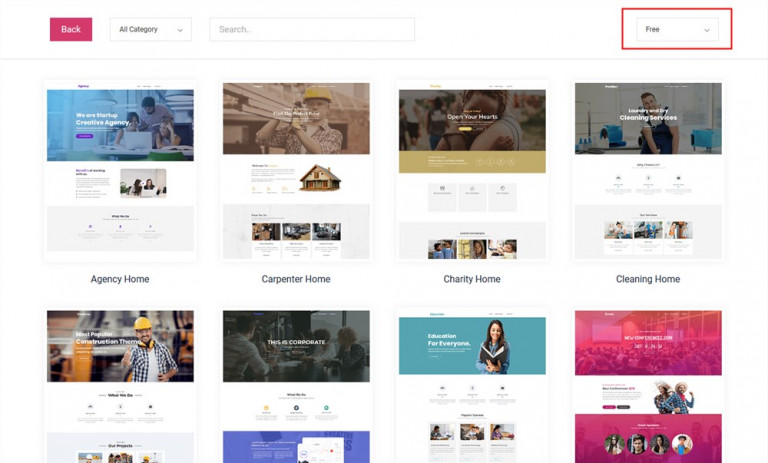Click the Charity Home caption text
This screenshot has height=463, width=768.
click(x=472, y=279)
